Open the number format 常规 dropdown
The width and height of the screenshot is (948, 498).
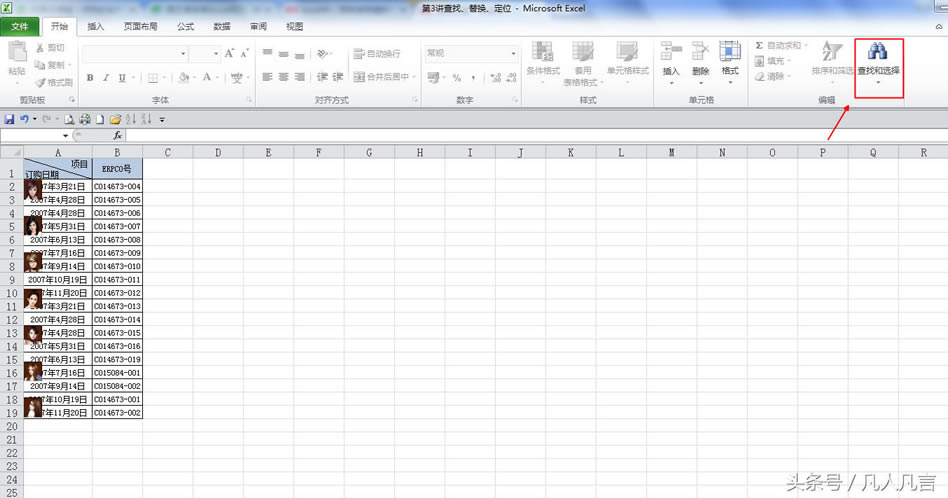click(514, 54)
